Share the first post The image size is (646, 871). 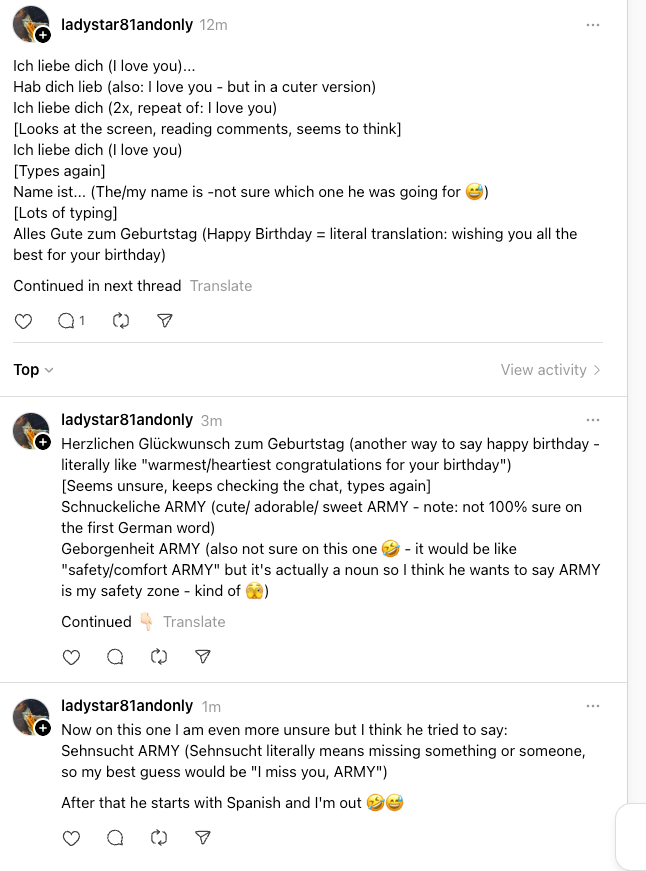click(165, 320)
